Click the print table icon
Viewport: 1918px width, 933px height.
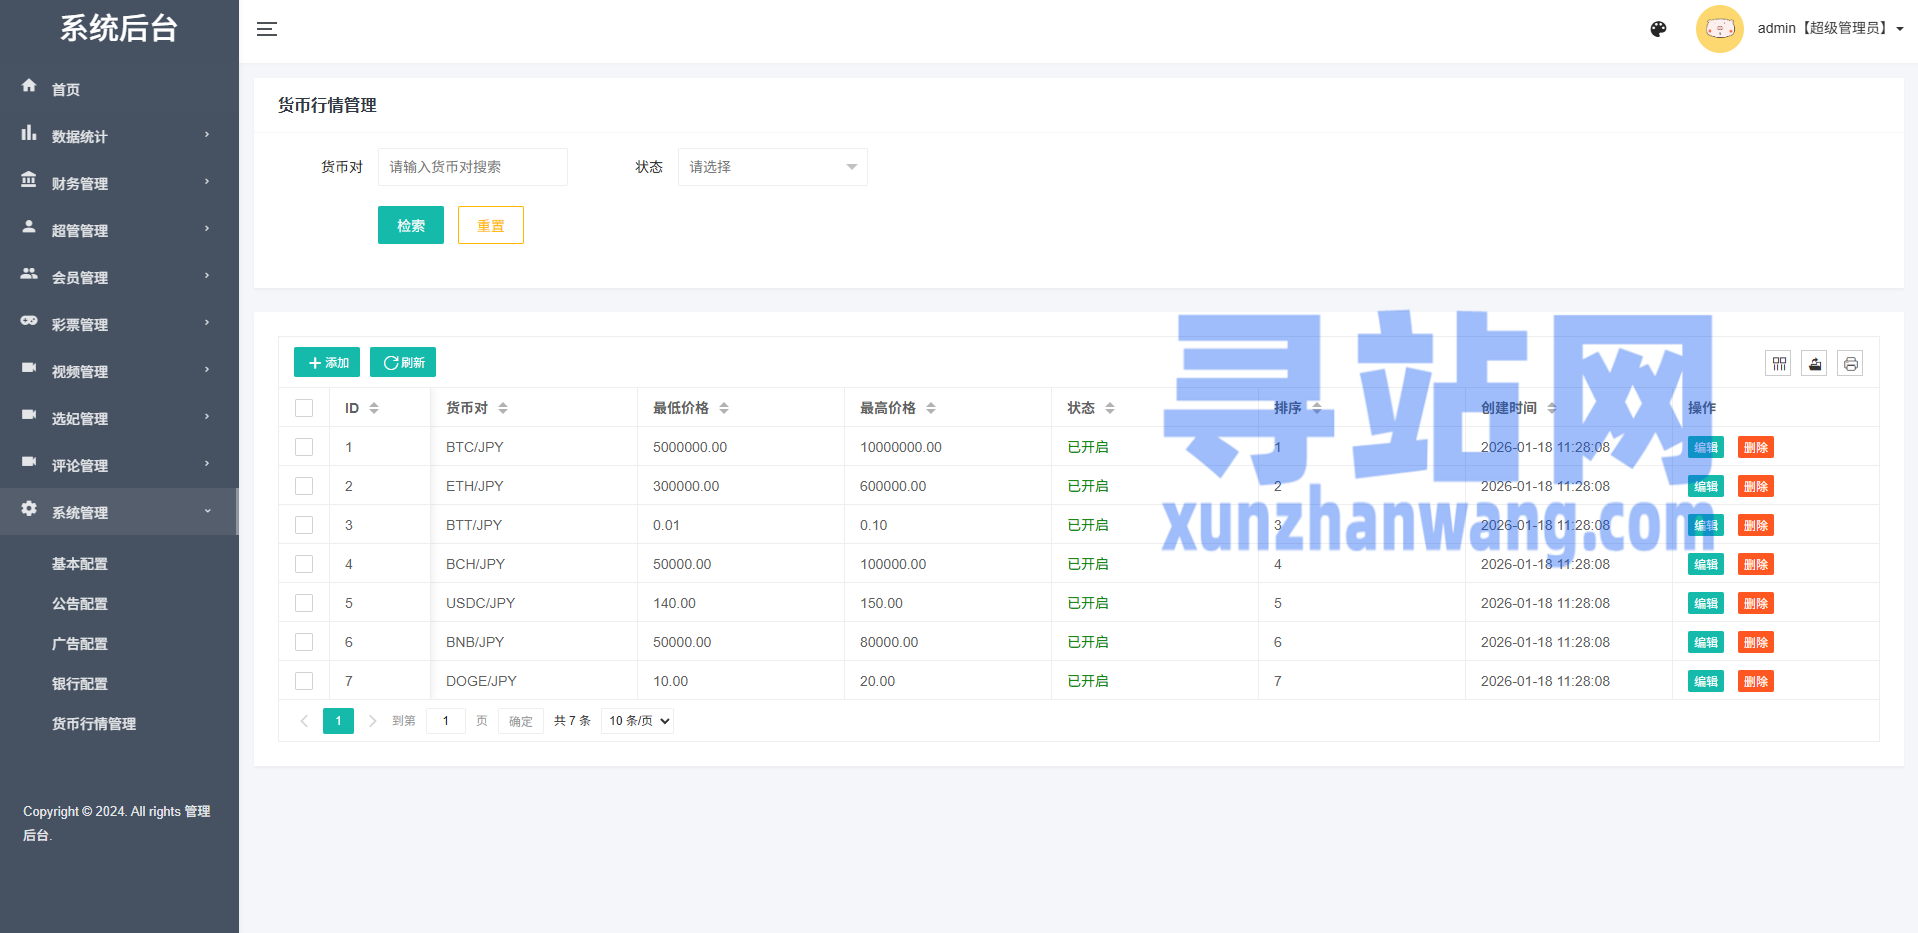click(x=1850, y=364)
